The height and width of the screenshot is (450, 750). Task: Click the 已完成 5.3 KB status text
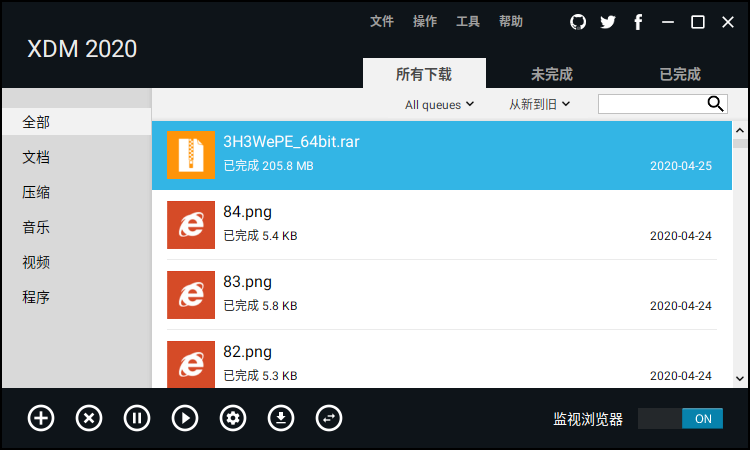tap(260, 375)
